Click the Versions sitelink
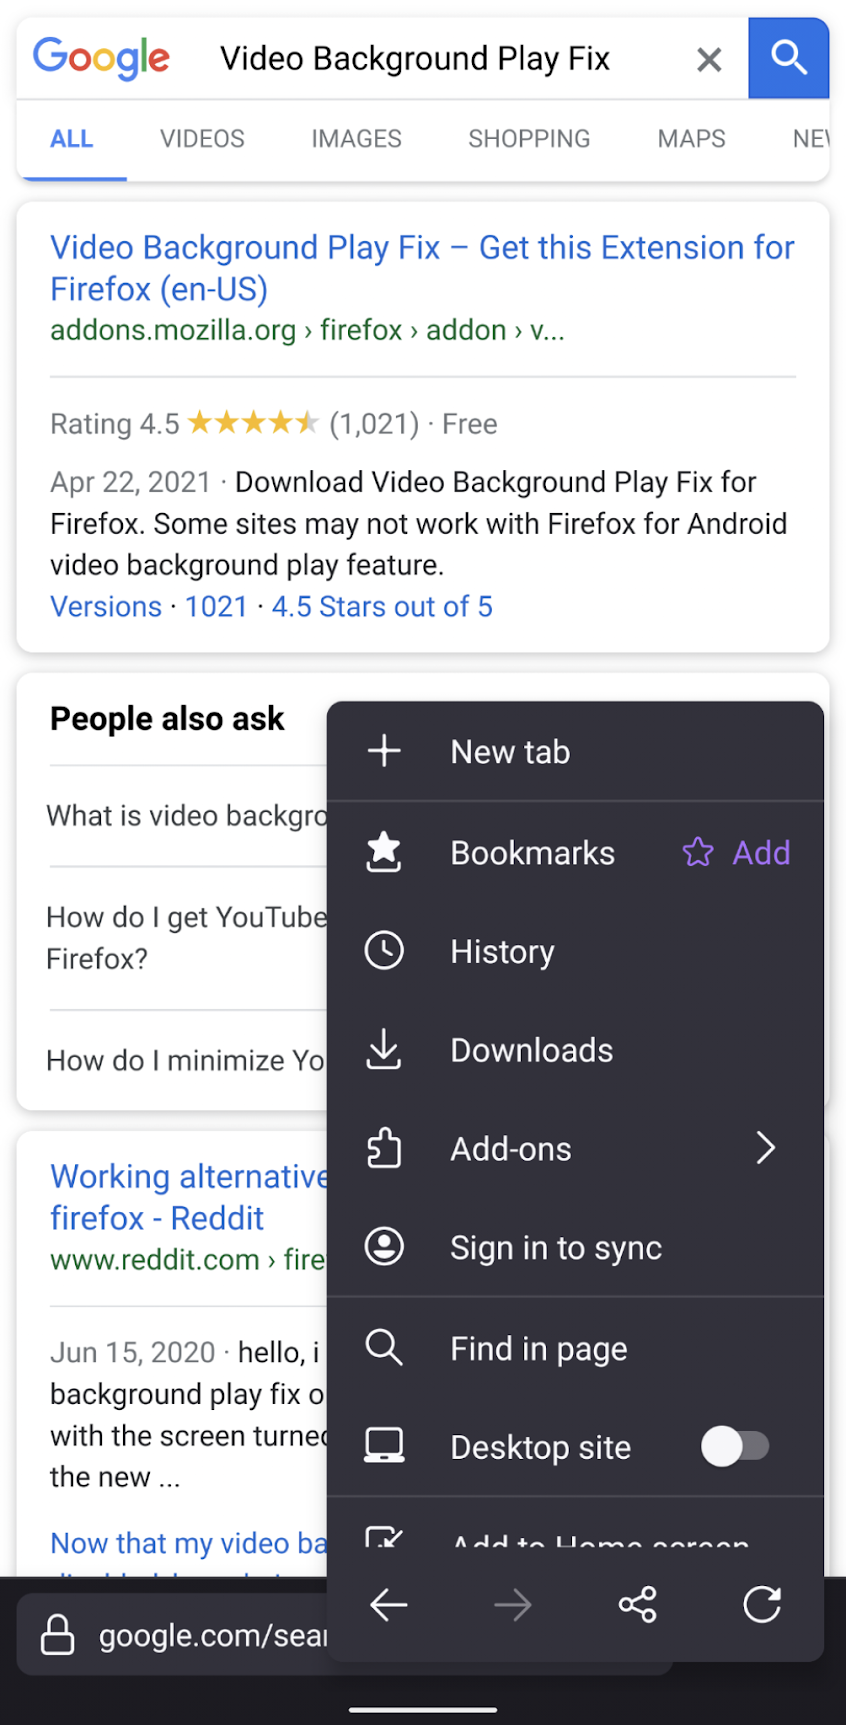The height and width of the screenshot is (1725, 846). (106, 607)
